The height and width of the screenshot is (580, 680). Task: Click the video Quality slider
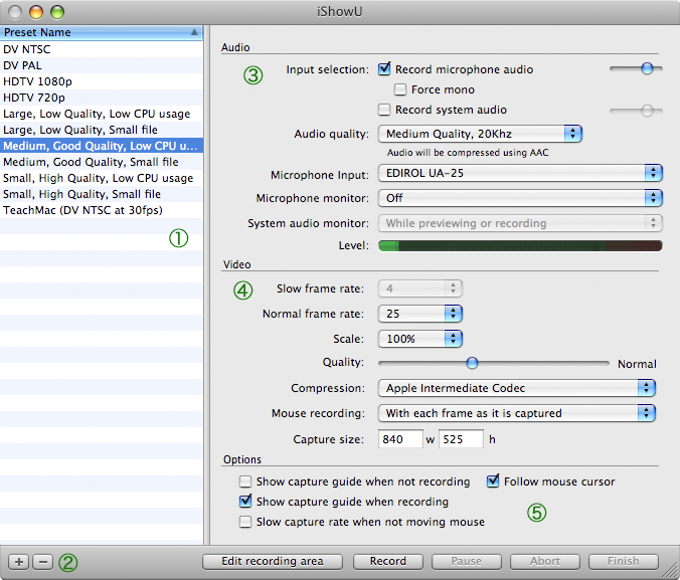(494, 363)
